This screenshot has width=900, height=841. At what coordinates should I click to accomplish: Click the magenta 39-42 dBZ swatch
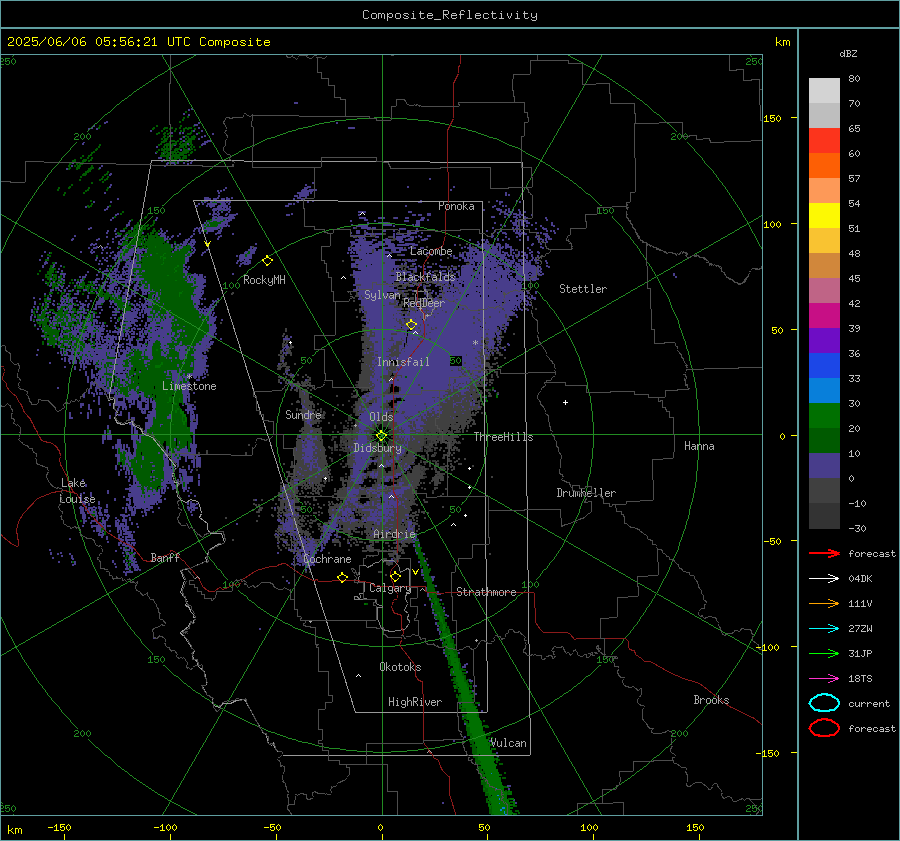(x=824, y=315)
